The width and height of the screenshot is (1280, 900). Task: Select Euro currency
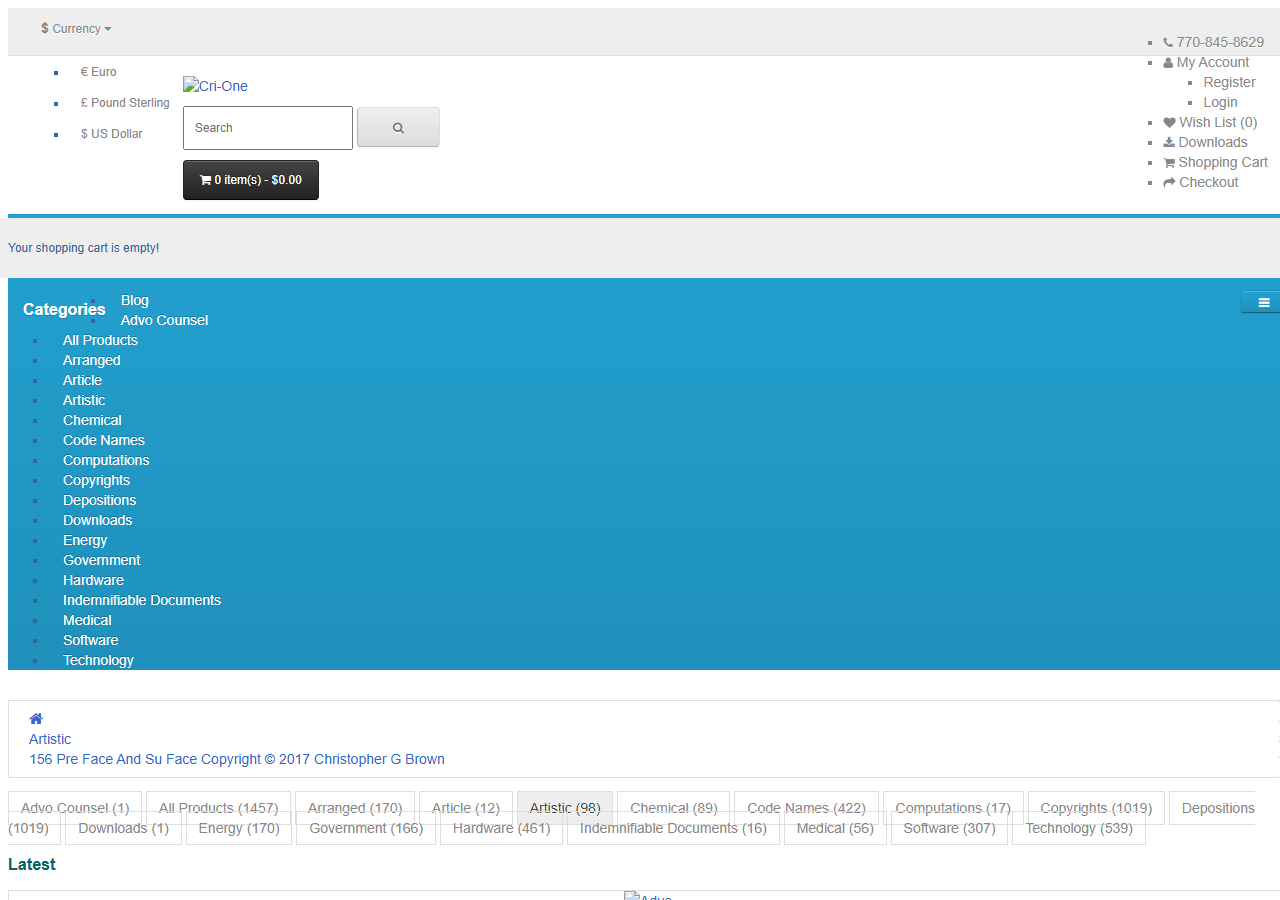pyautogui.click(x=98, y=72)
